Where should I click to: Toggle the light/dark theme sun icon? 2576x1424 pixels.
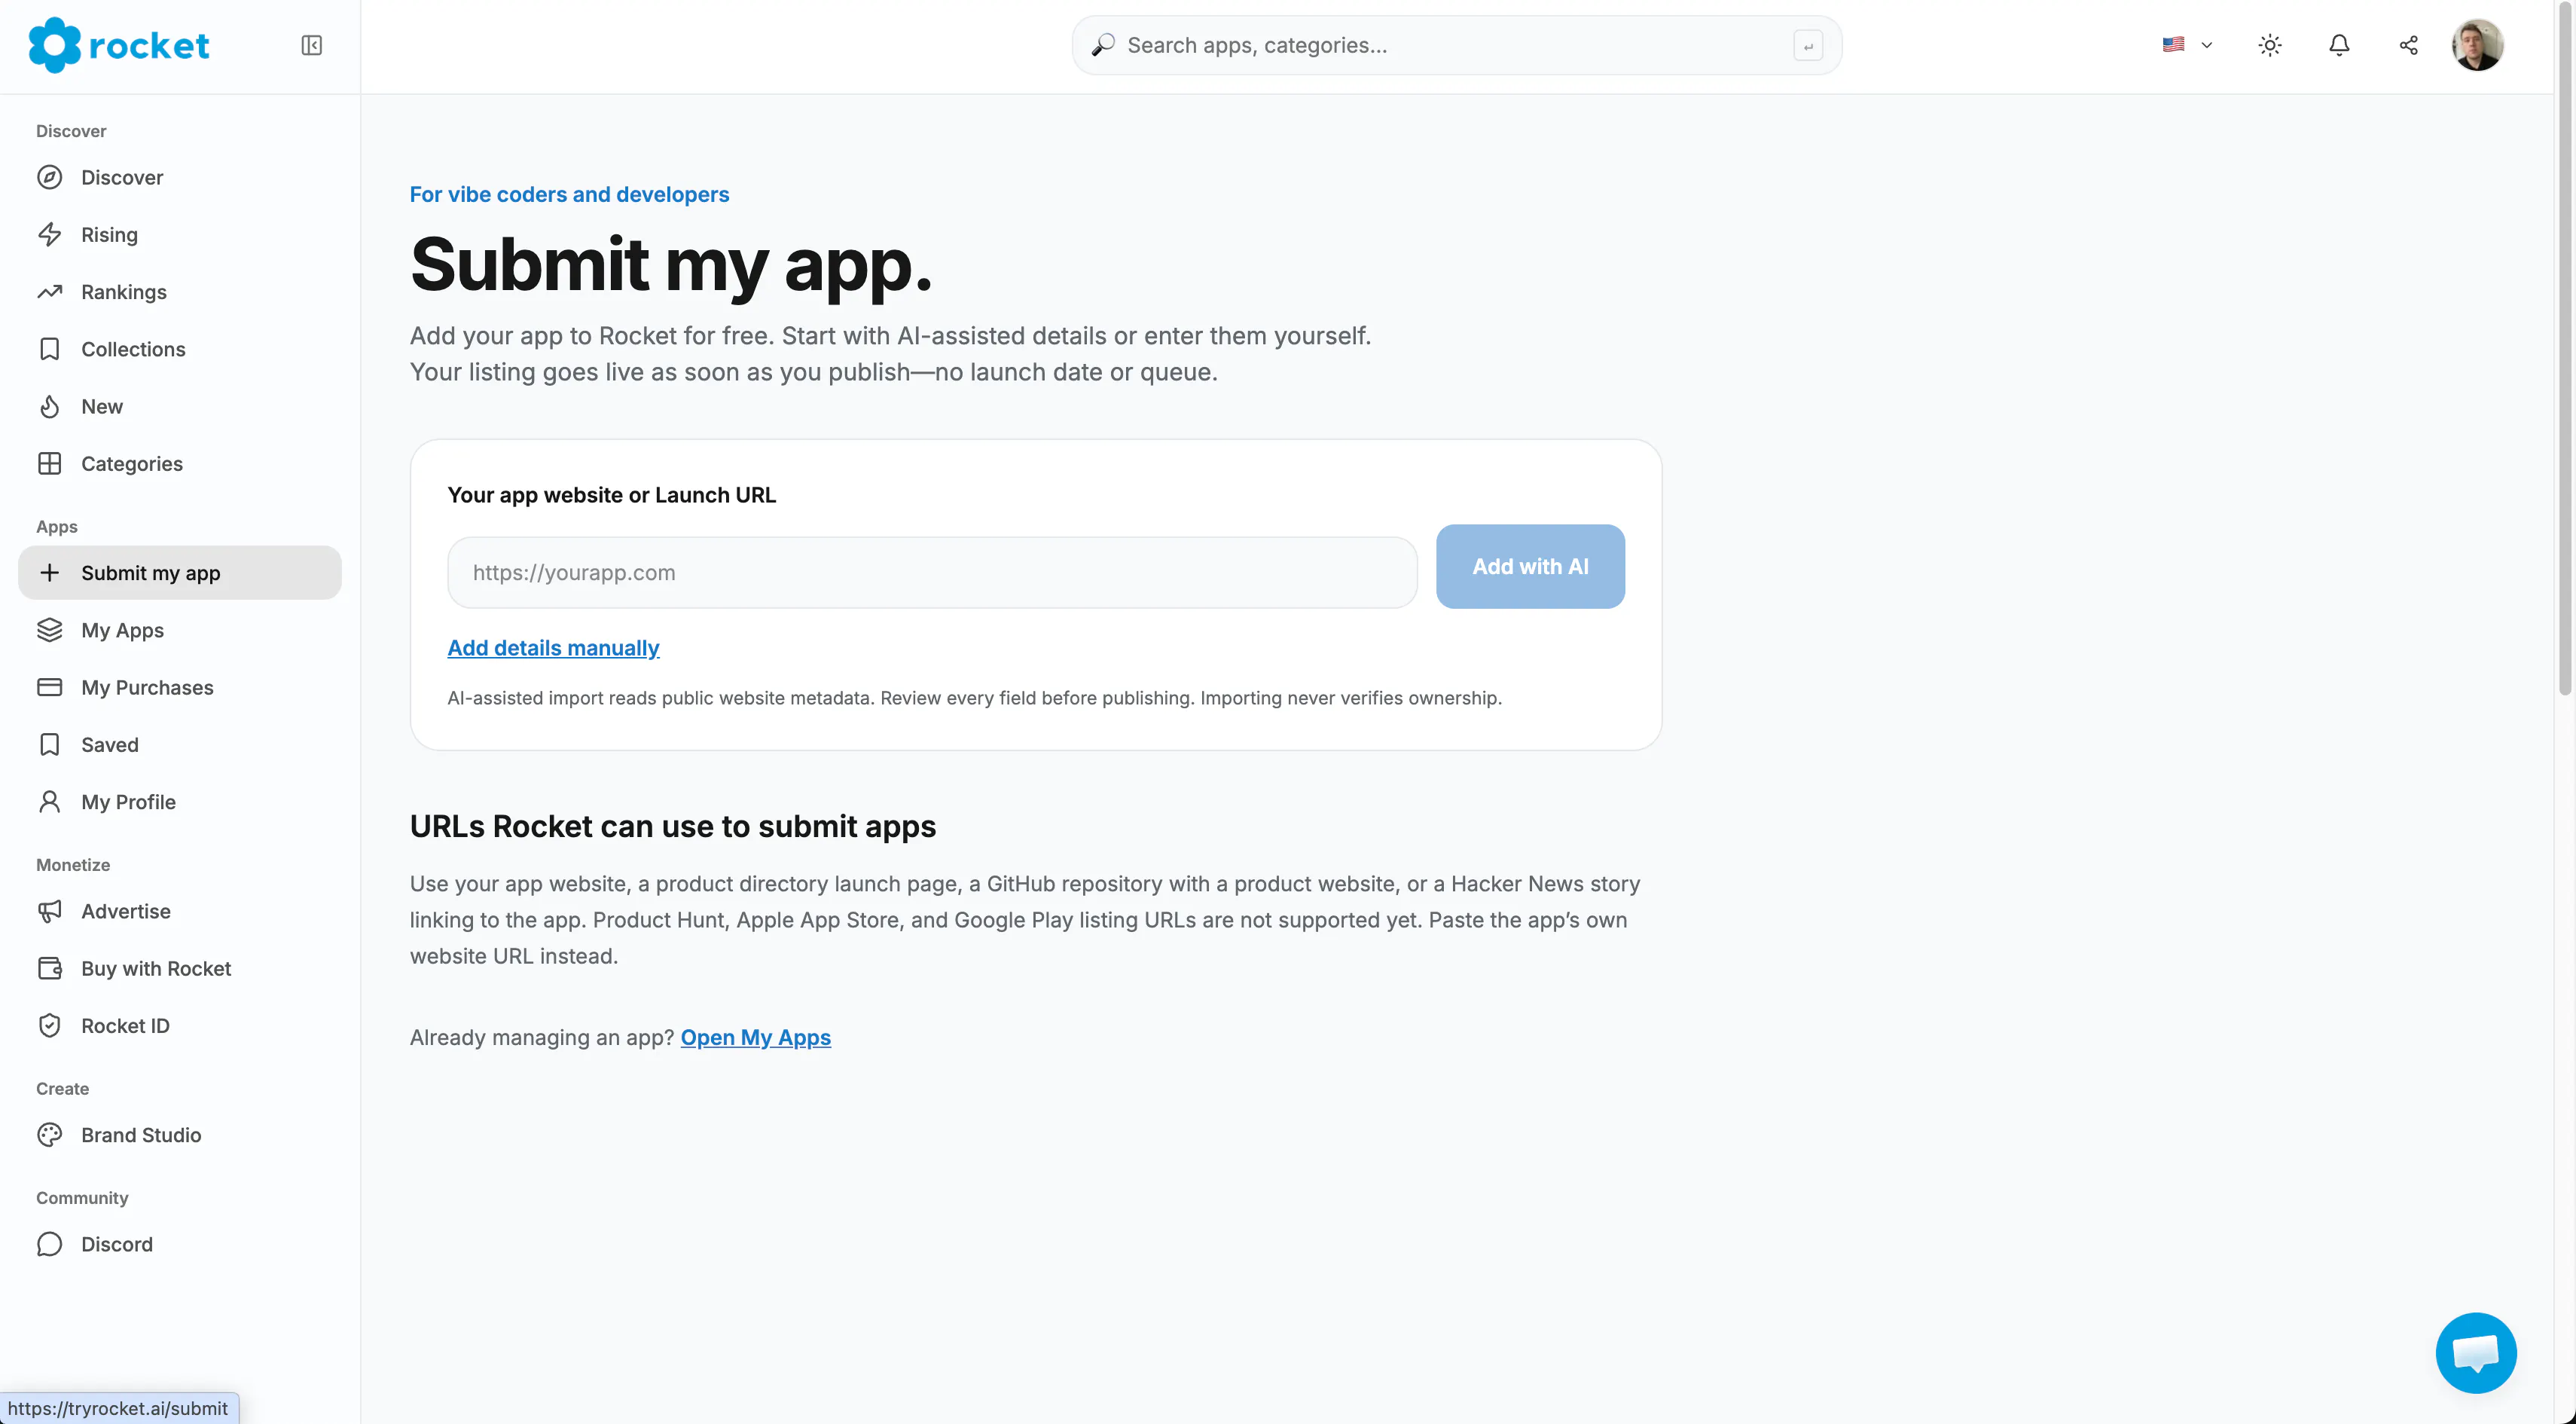pos(2270,45)
